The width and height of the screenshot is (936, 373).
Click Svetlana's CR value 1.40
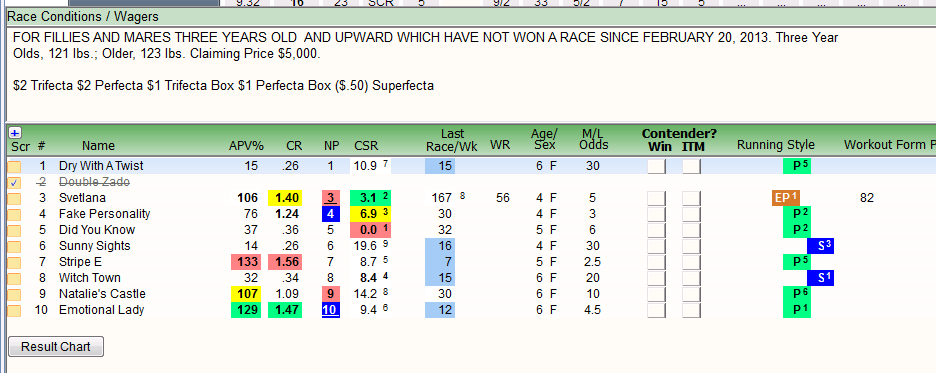(x=285, y=198)
